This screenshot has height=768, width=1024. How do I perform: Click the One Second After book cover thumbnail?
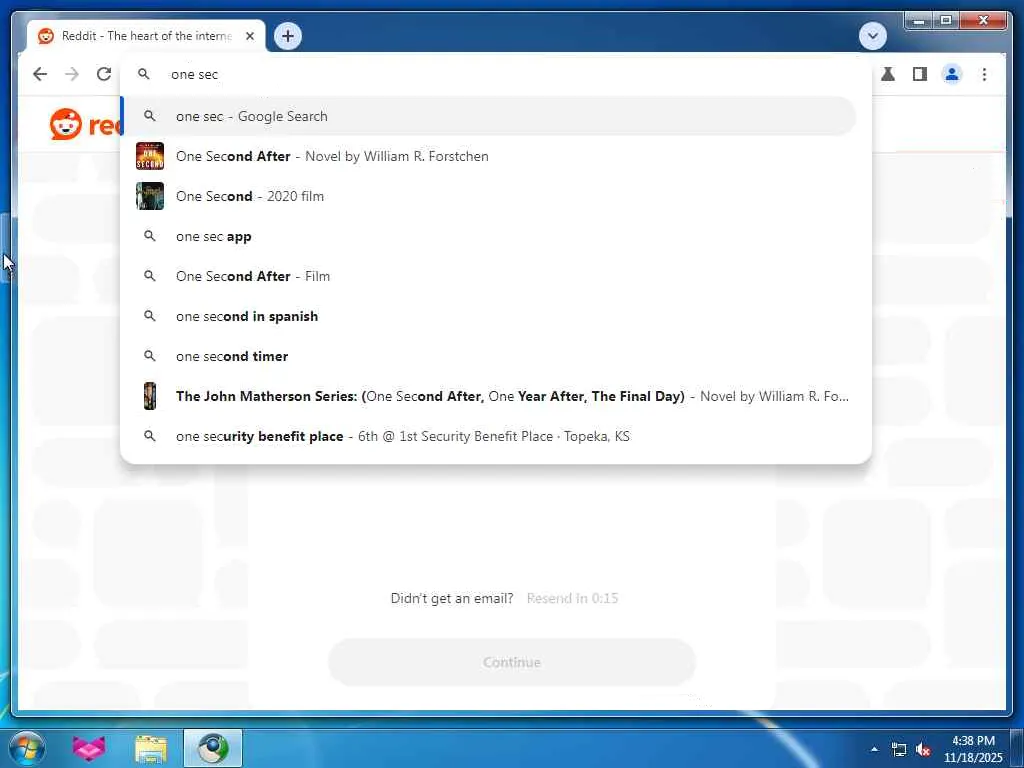(x=150, y=156)
